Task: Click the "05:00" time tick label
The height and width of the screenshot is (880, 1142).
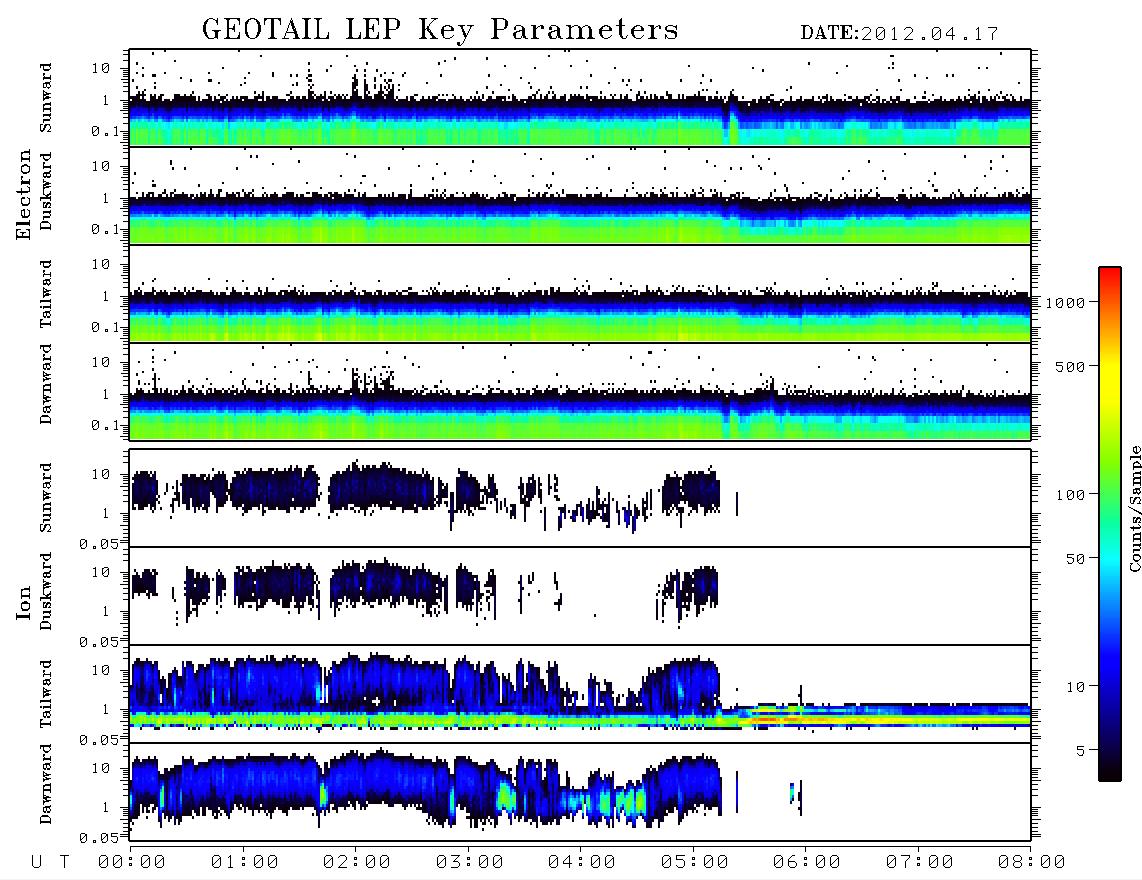Action: 695,863
